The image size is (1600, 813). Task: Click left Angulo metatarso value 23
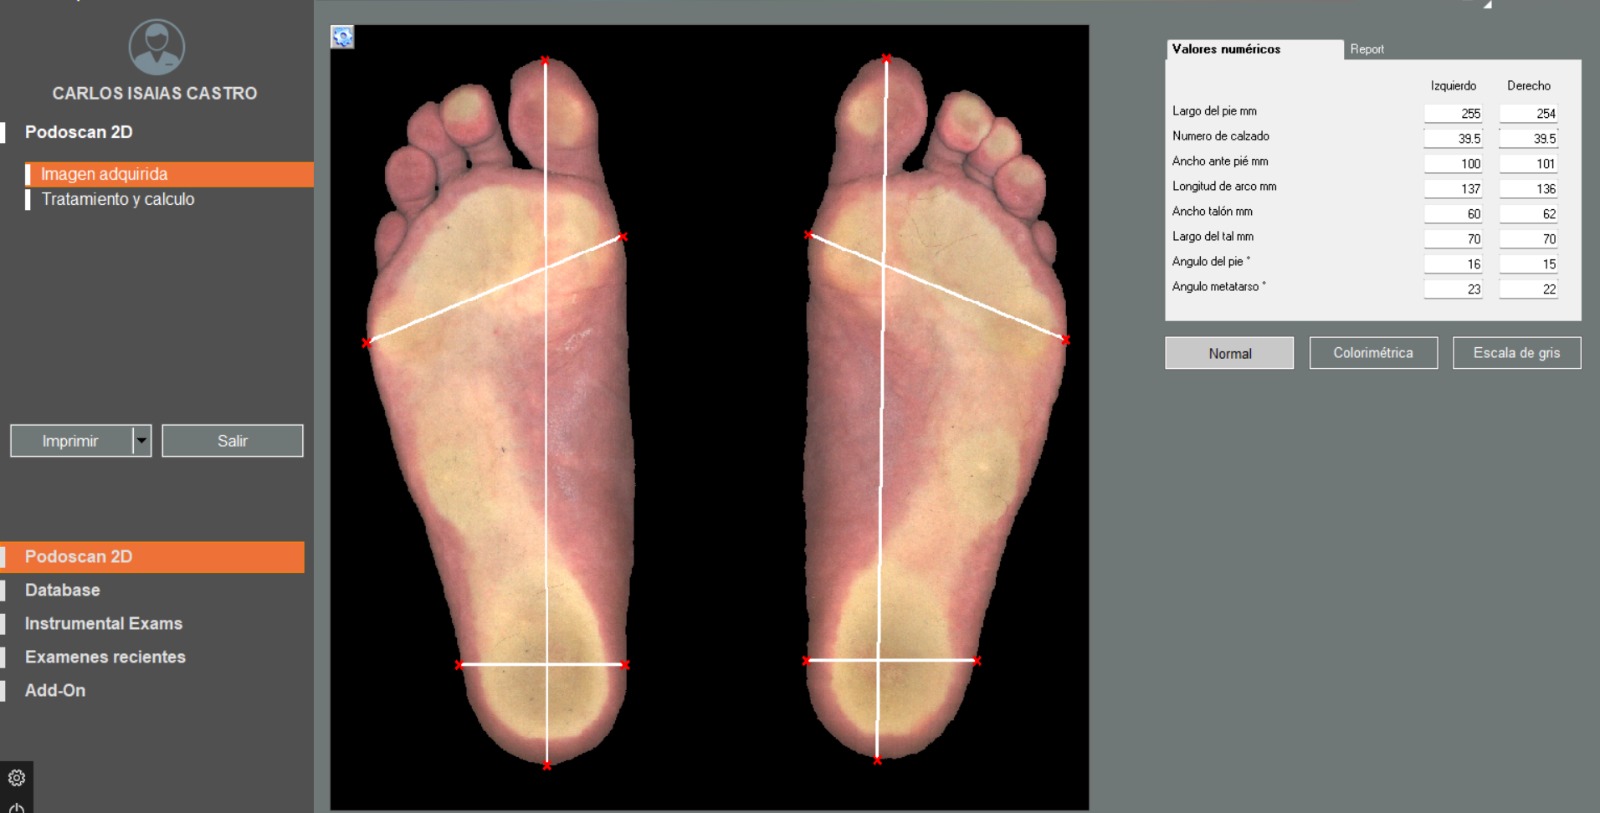(1453, 288)
